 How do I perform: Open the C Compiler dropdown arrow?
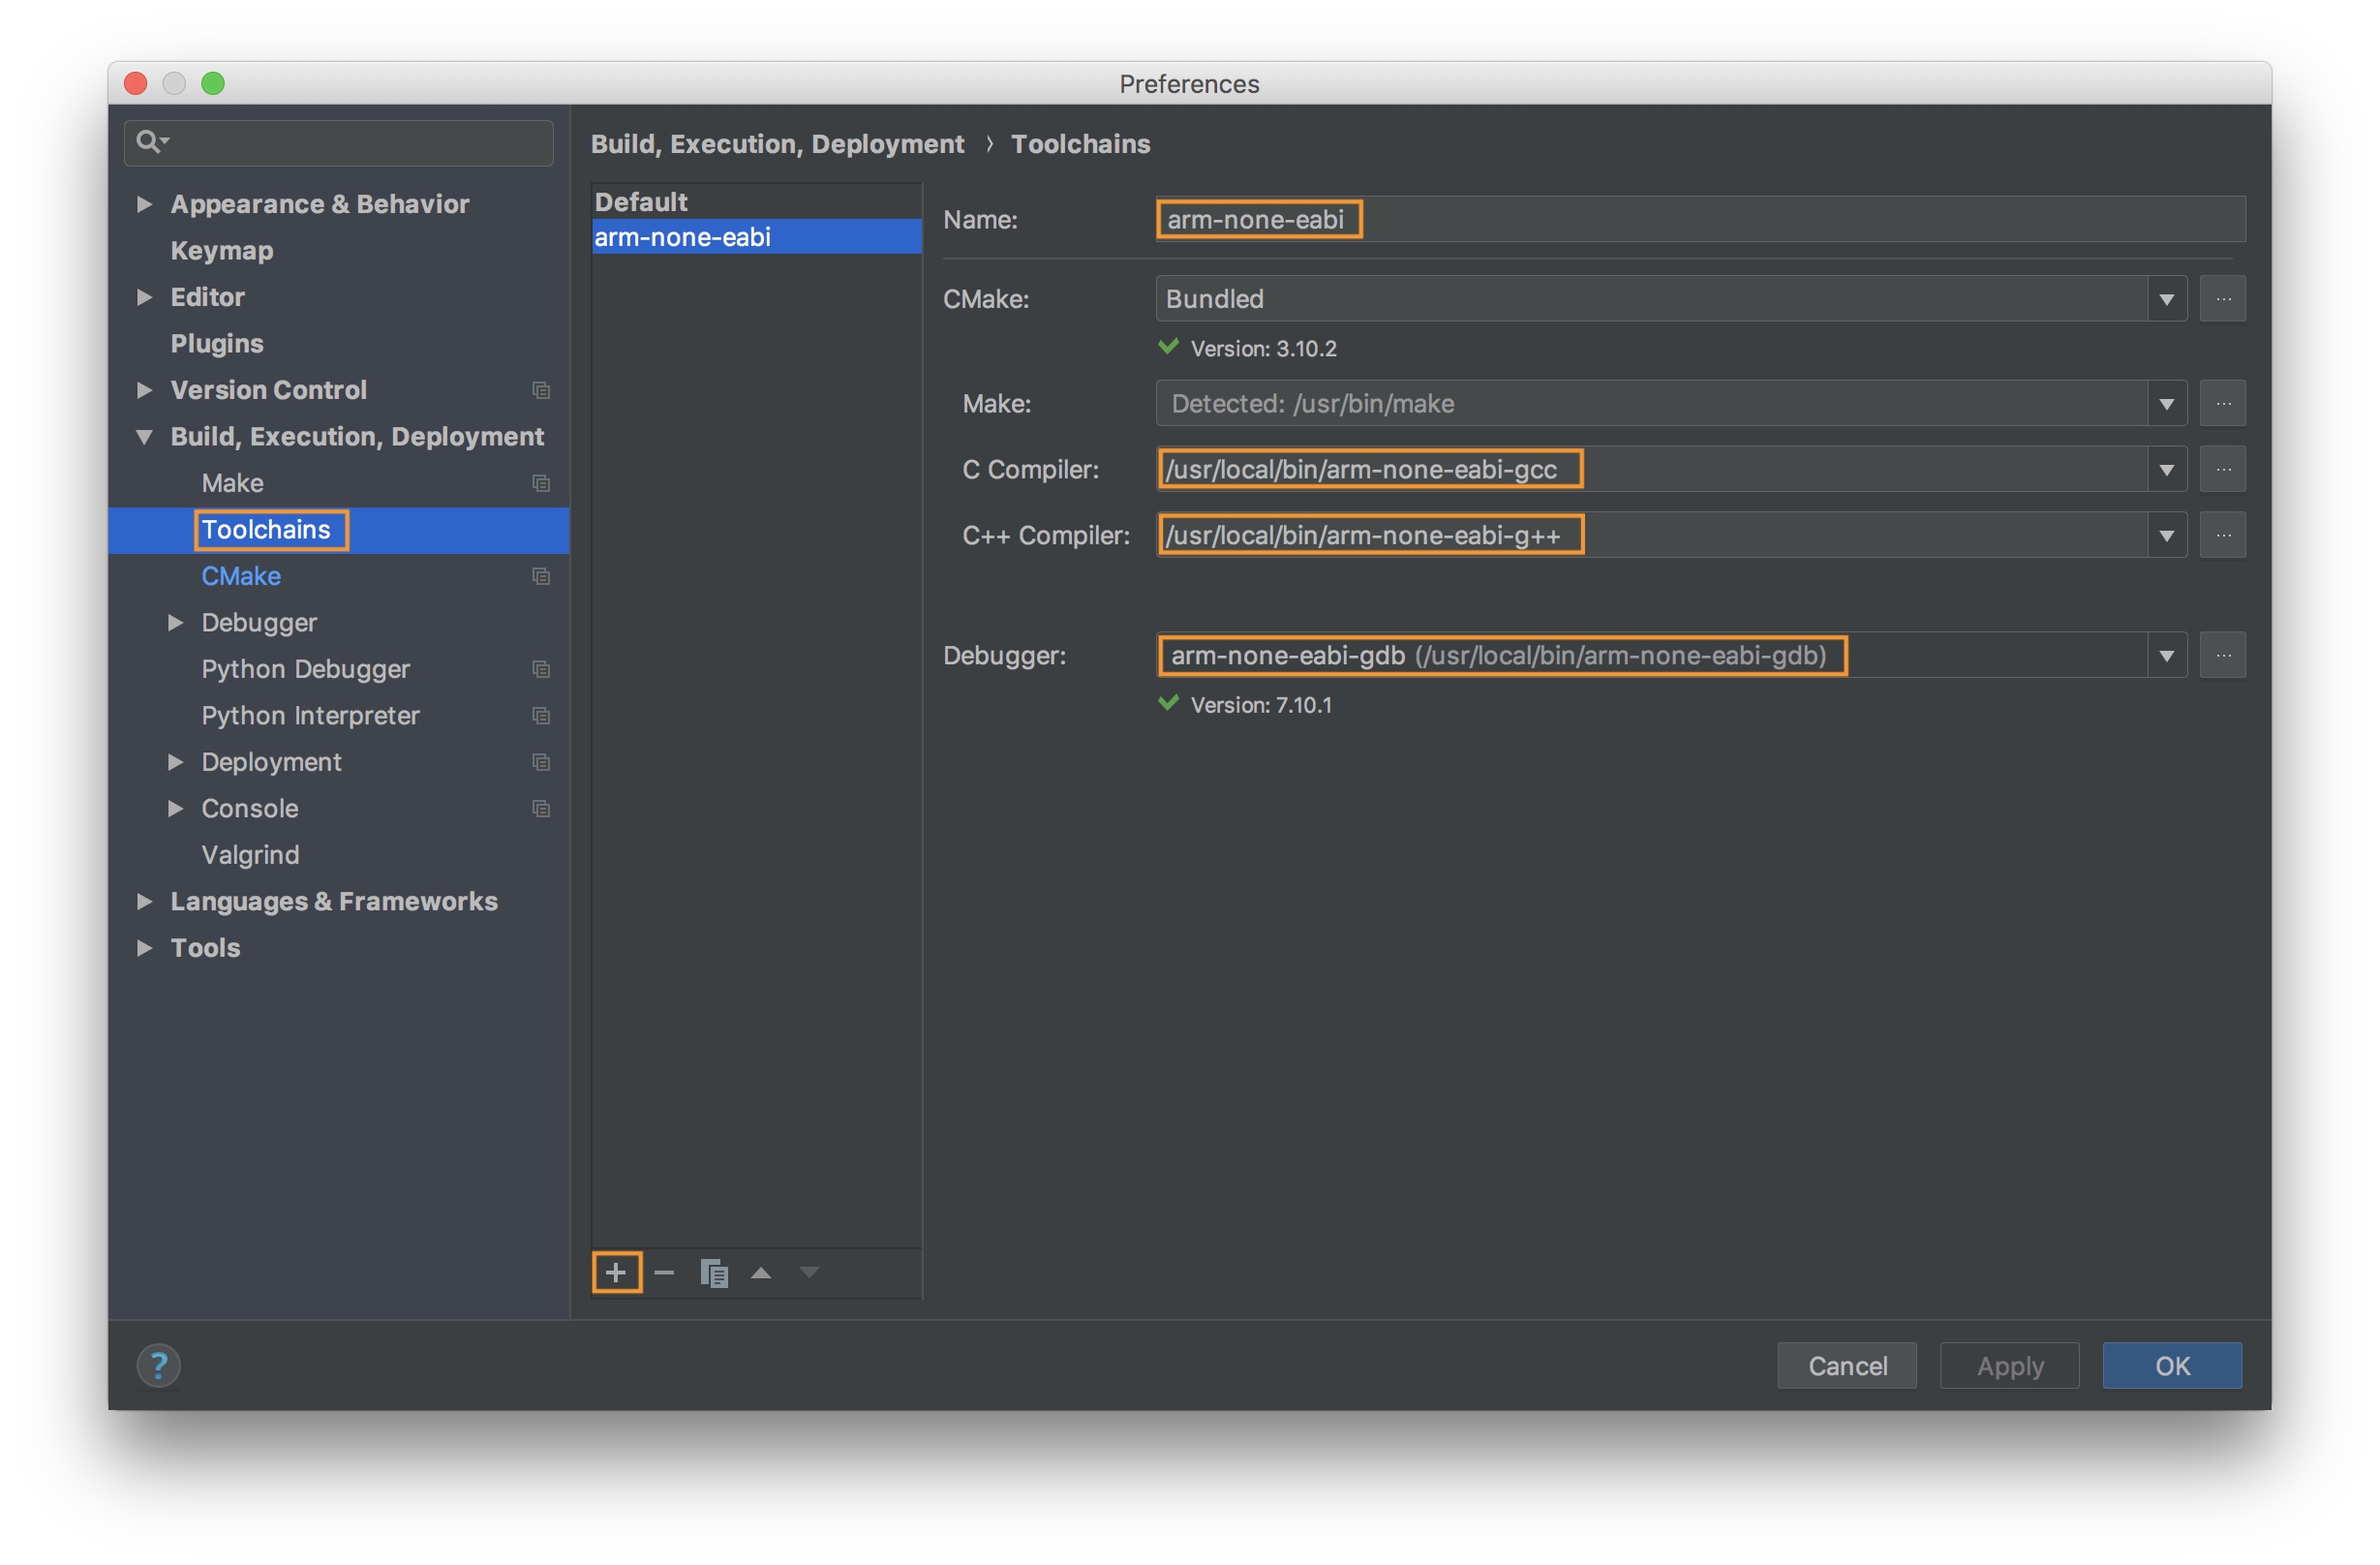tap(2167, 469)
